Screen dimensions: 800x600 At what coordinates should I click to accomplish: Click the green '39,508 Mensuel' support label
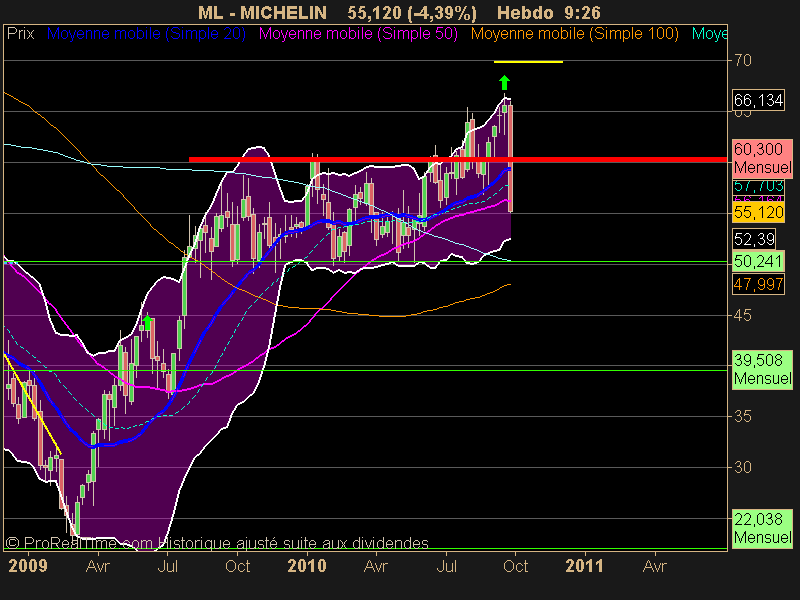pos(762,370)
